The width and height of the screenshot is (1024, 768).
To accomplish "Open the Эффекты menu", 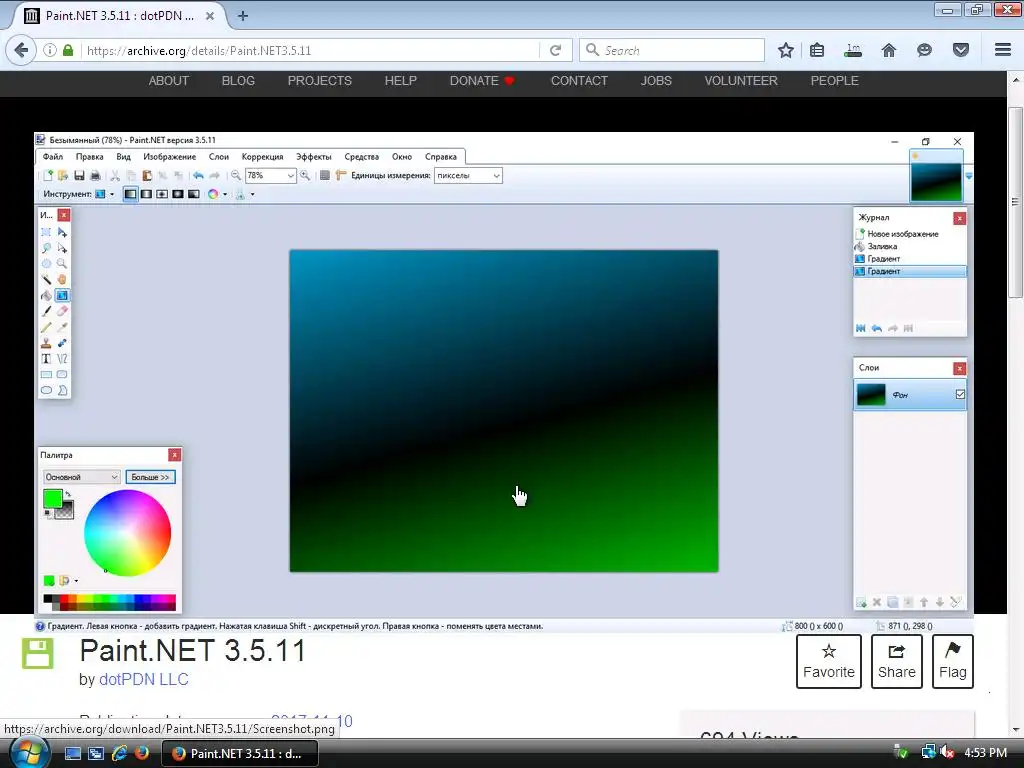I will 313,157.
